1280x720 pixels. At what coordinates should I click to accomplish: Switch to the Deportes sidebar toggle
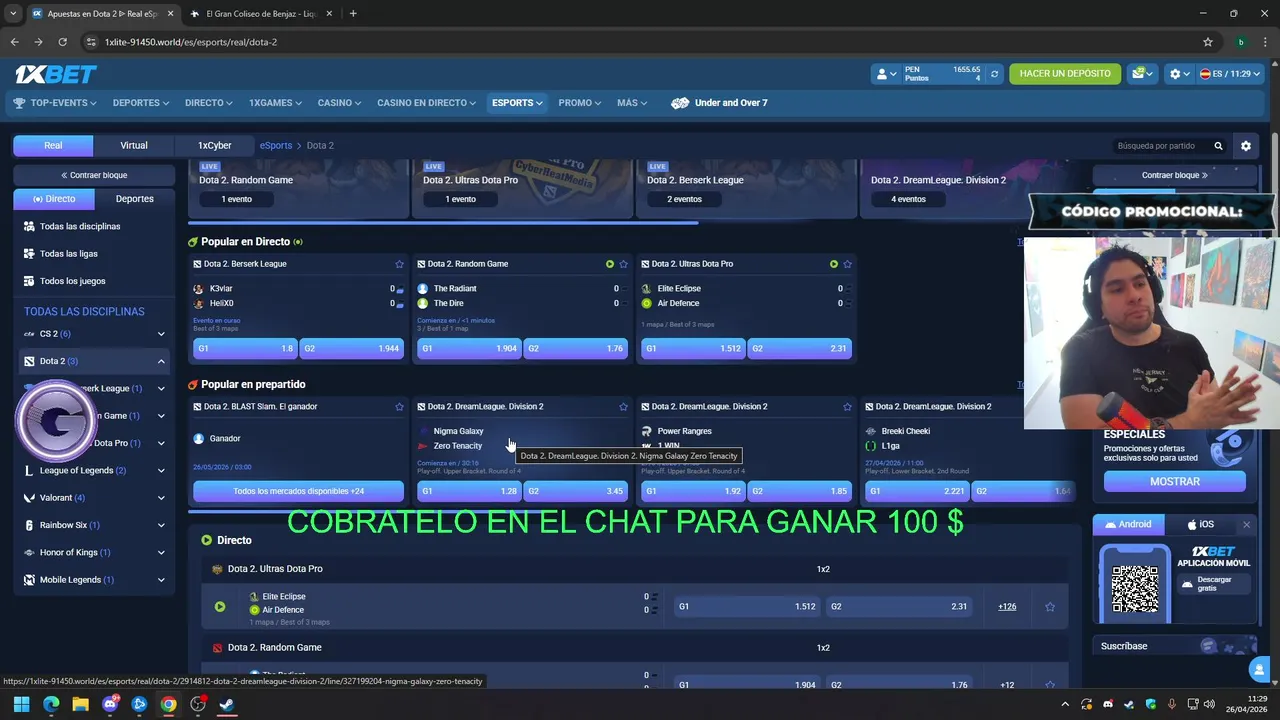pos(135,199)
